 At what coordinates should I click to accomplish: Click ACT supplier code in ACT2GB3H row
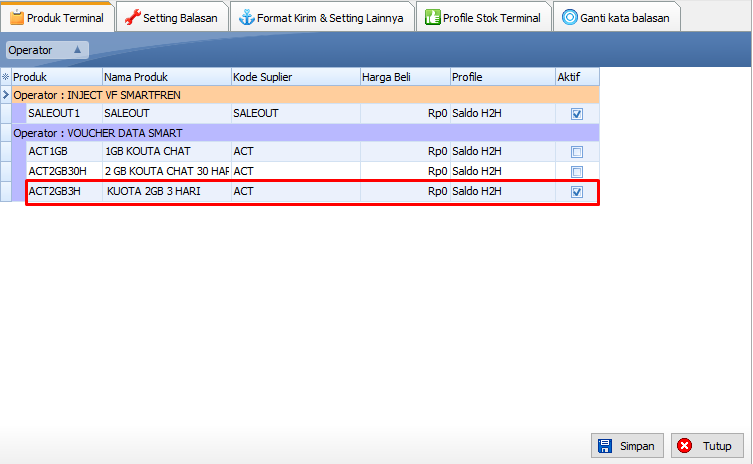(296, 191)
